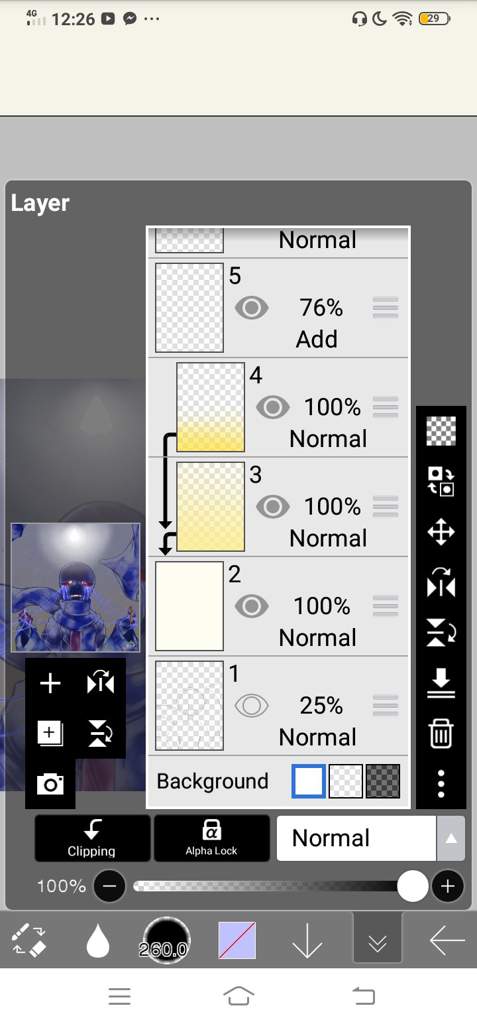Image resolution: width=477 pixels, height=1024 pixels.
Task: Select the blur droplet tool
Action: coord(98,941)
